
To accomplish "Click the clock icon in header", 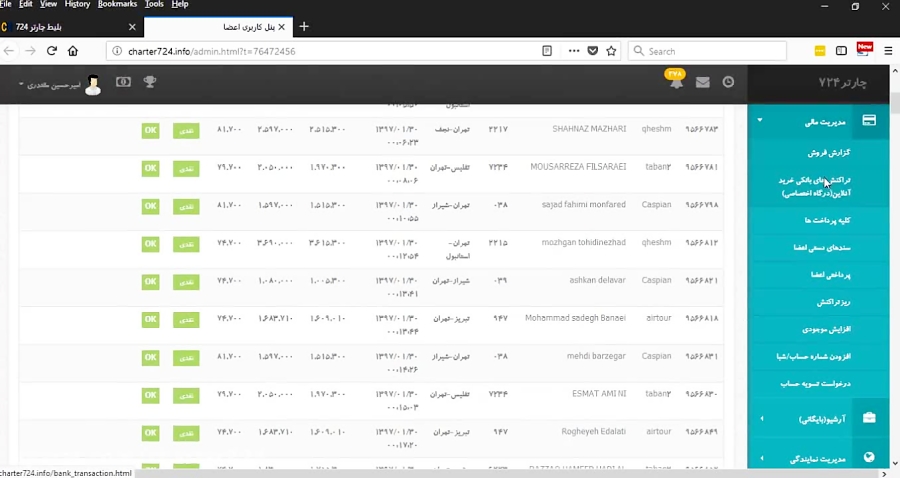I will tap(728, 82).
